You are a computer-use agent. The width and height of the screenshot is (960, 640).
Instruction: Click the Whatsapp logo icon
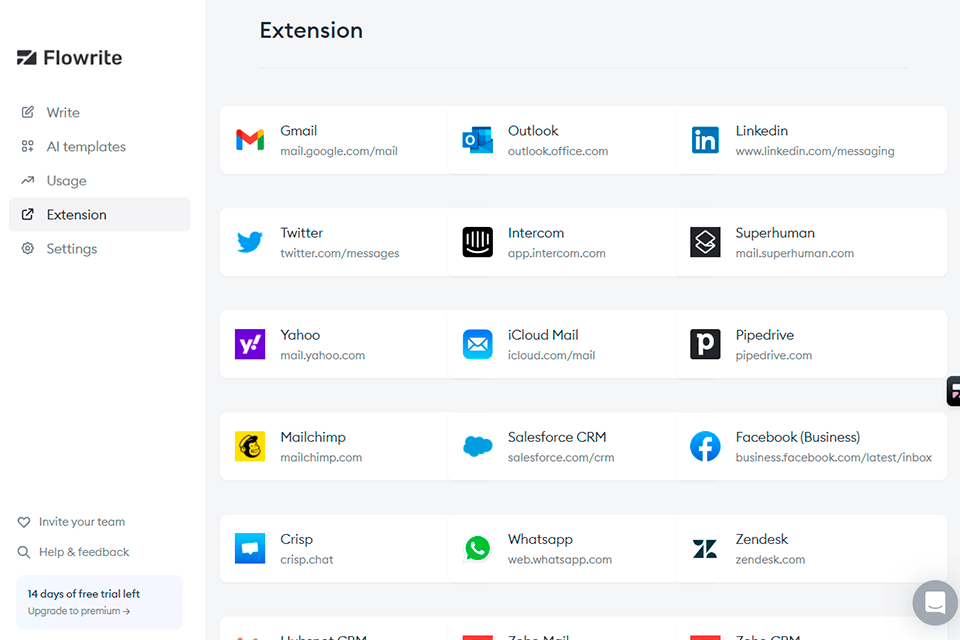point(478,548)
